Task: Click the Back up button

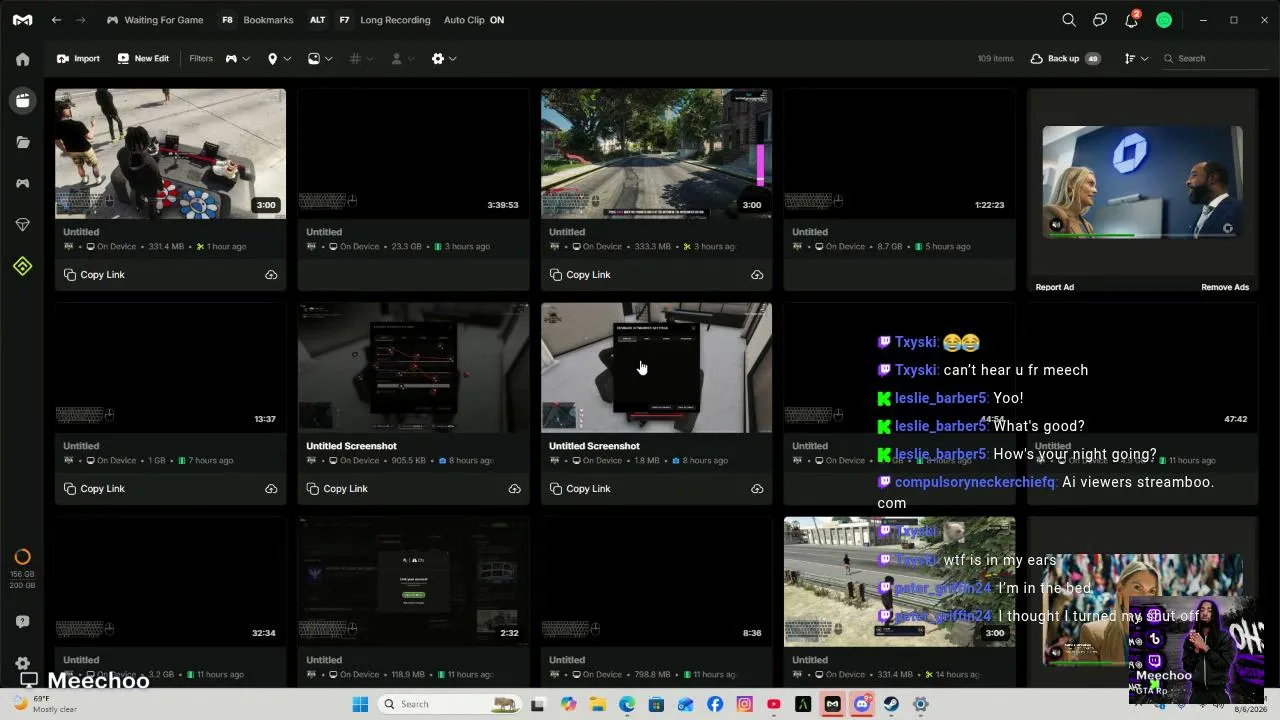Action: [x=1065, y=59]
